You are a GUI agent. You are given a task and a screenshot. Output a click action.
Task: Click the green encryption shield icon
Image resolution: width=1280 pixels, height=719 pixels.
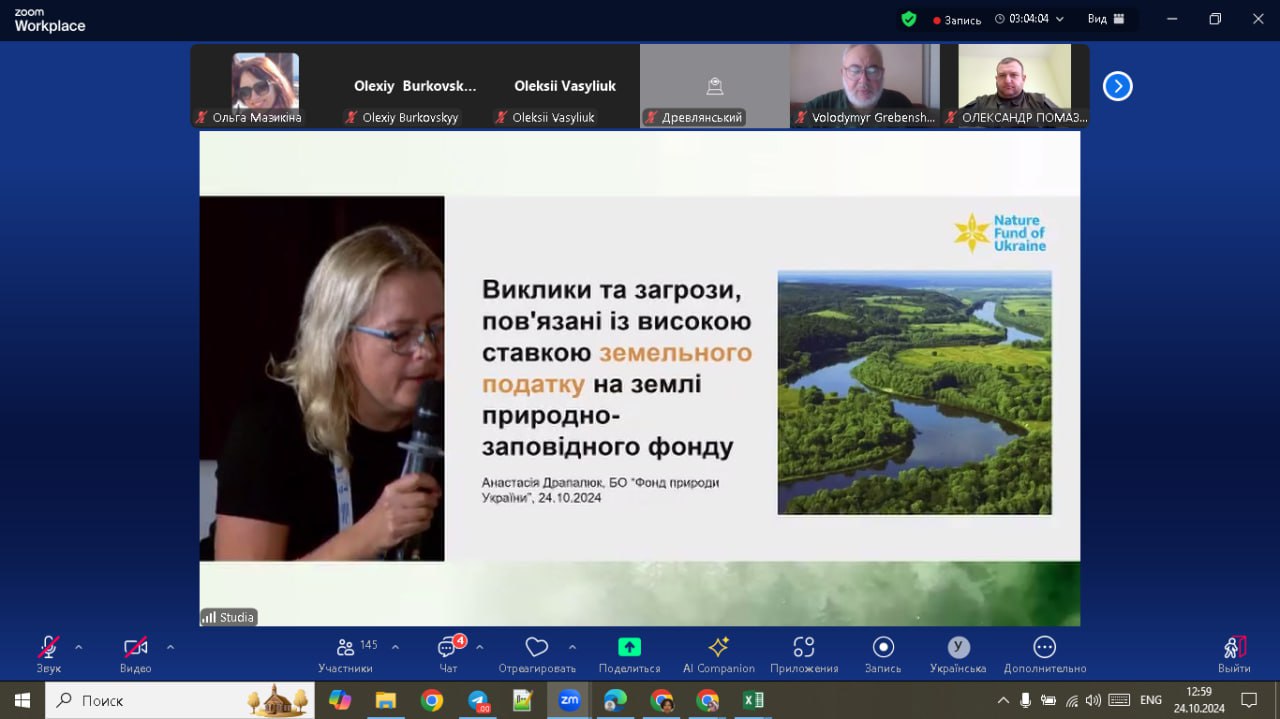(908, 19)
